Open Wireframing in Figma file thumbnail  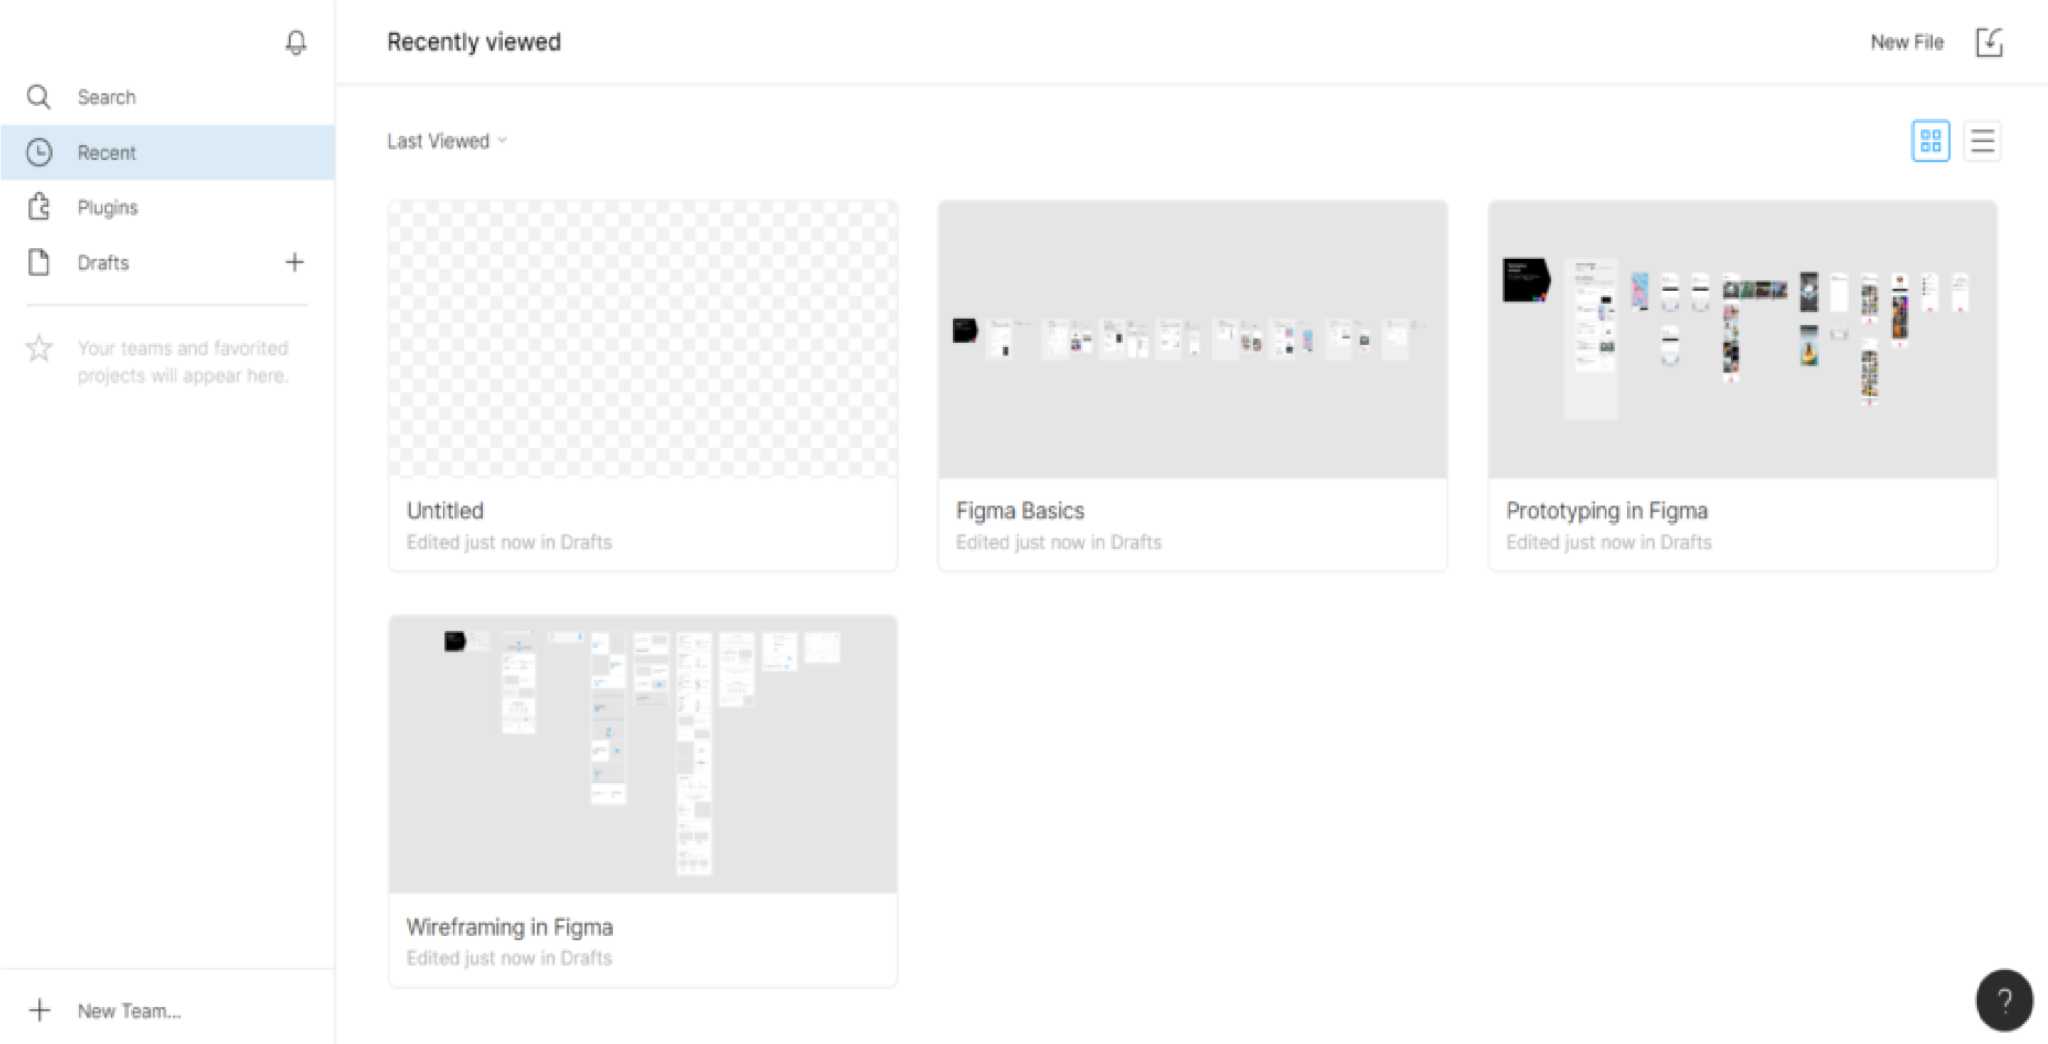[x=643, y=754]
